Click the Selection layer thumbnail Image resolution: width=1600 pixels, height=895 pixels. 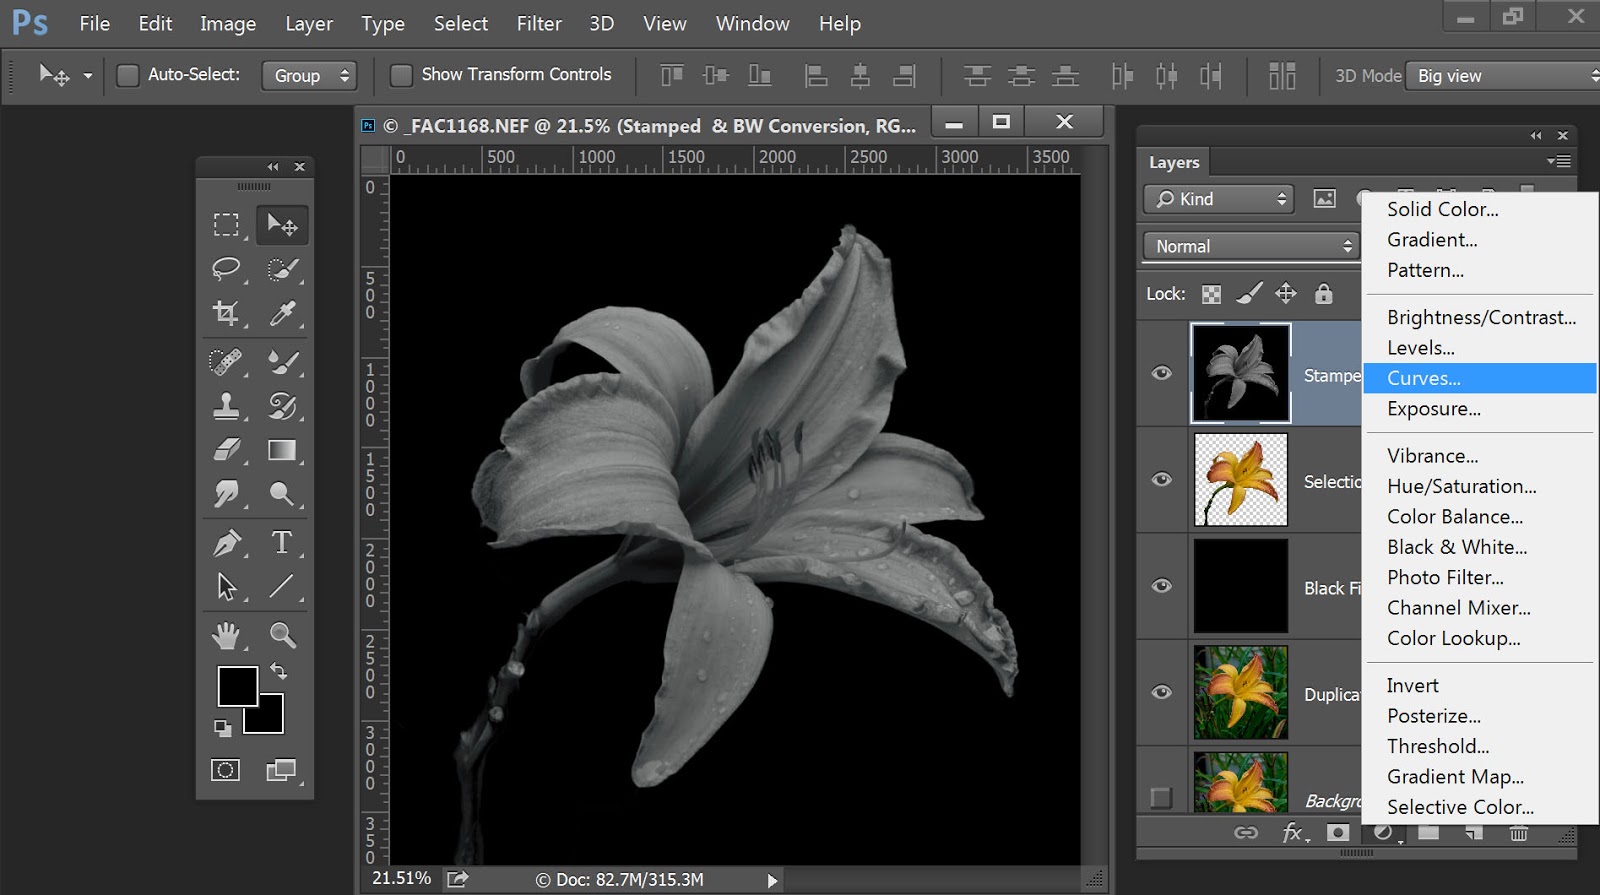tap(1240, 480)
